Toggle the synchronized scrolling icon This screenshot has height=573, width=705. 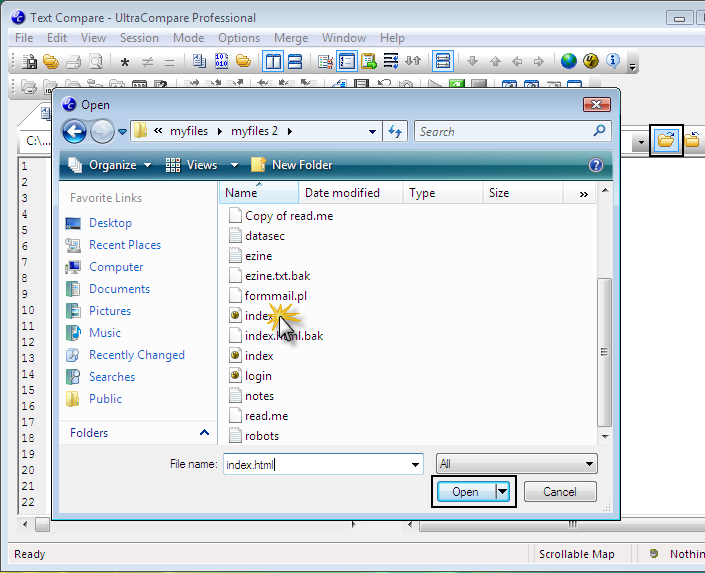tap(442, 61)
